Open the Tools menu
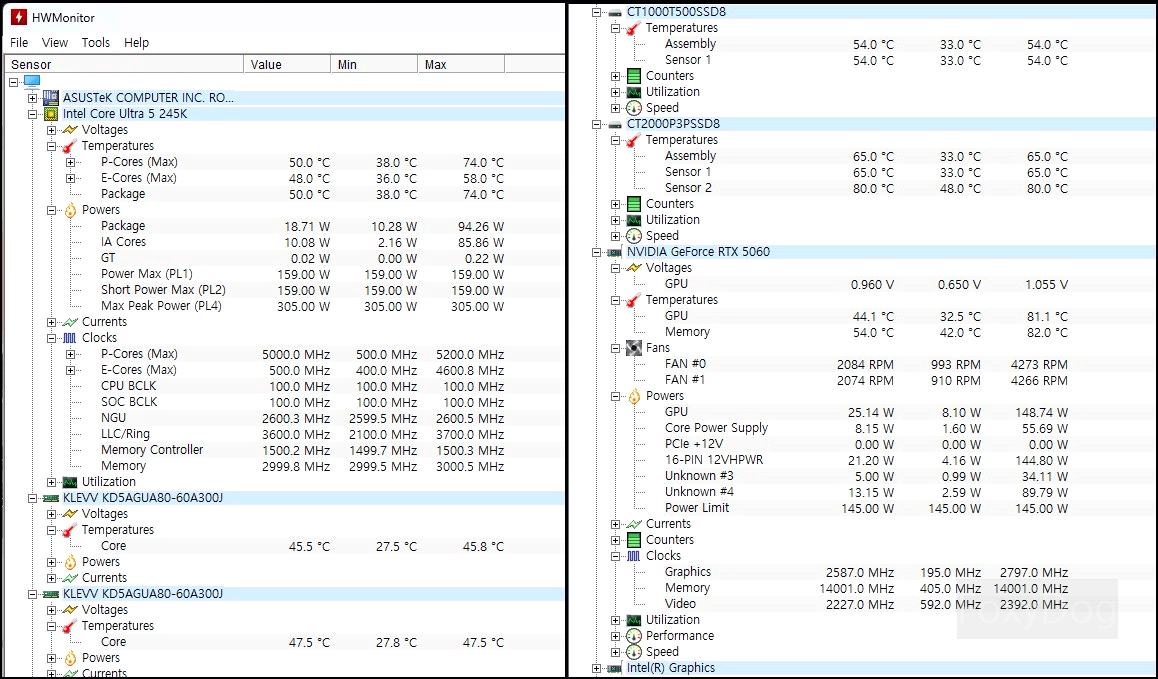 pos(95,43)
